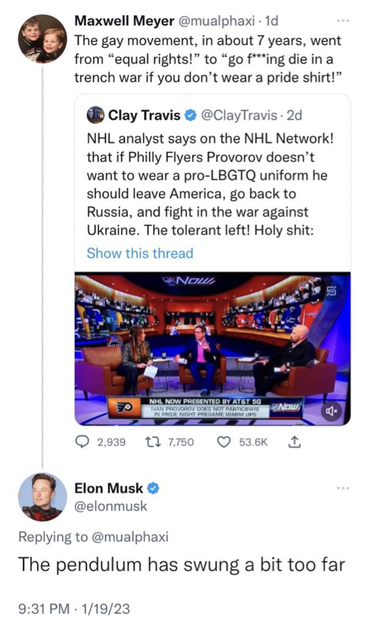Viewport: 369px width, 625px height.
Task: Like the tweet using the heart icon
Action: (224, 442)
